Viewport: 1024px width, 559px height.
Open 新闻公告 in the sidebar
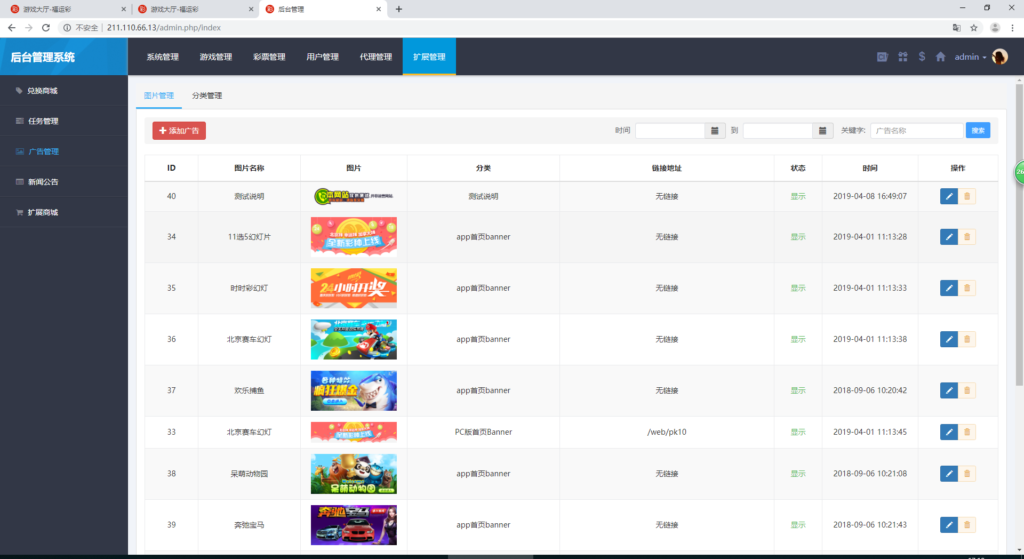point(43,182)
